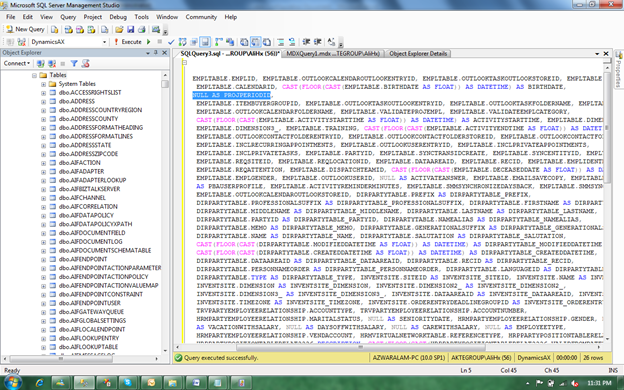This screenshot has height=390, width=624.
Task: Run the query with the Execute button
Action: pyautogui.click(x=128, y=42)
